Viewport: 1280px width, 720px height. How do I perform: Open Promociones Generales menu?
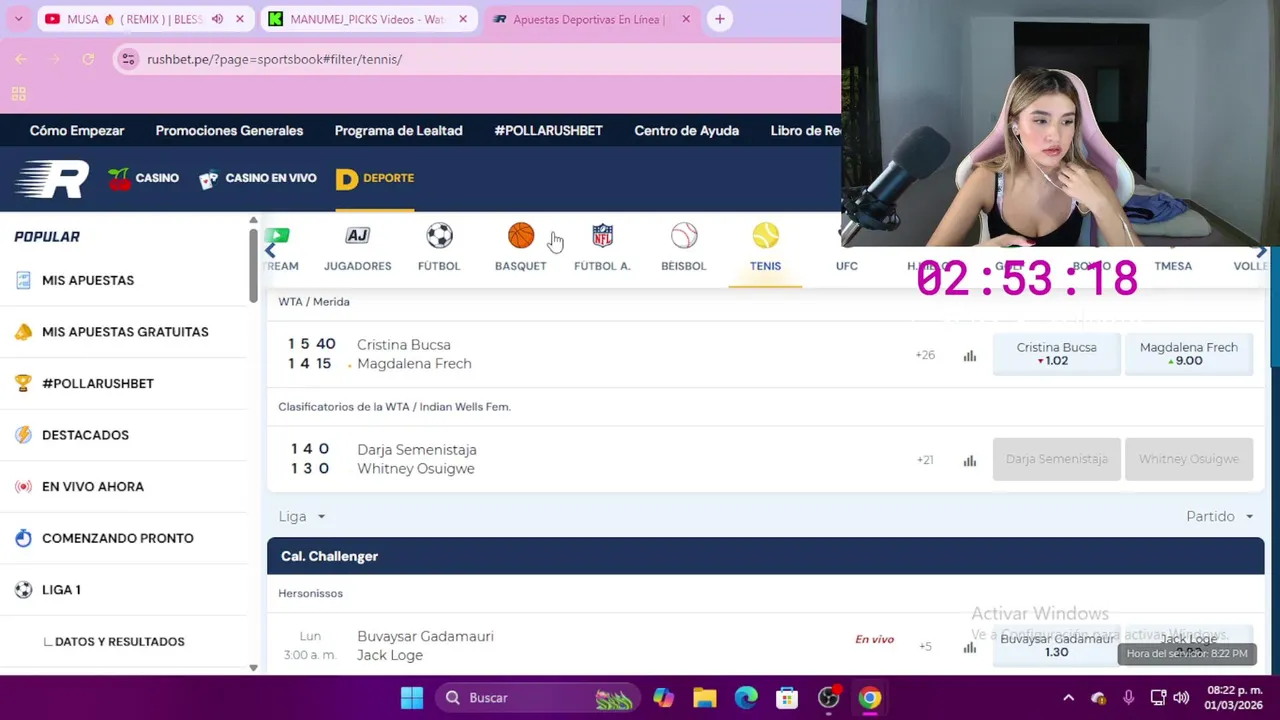(x=229, y=131)
